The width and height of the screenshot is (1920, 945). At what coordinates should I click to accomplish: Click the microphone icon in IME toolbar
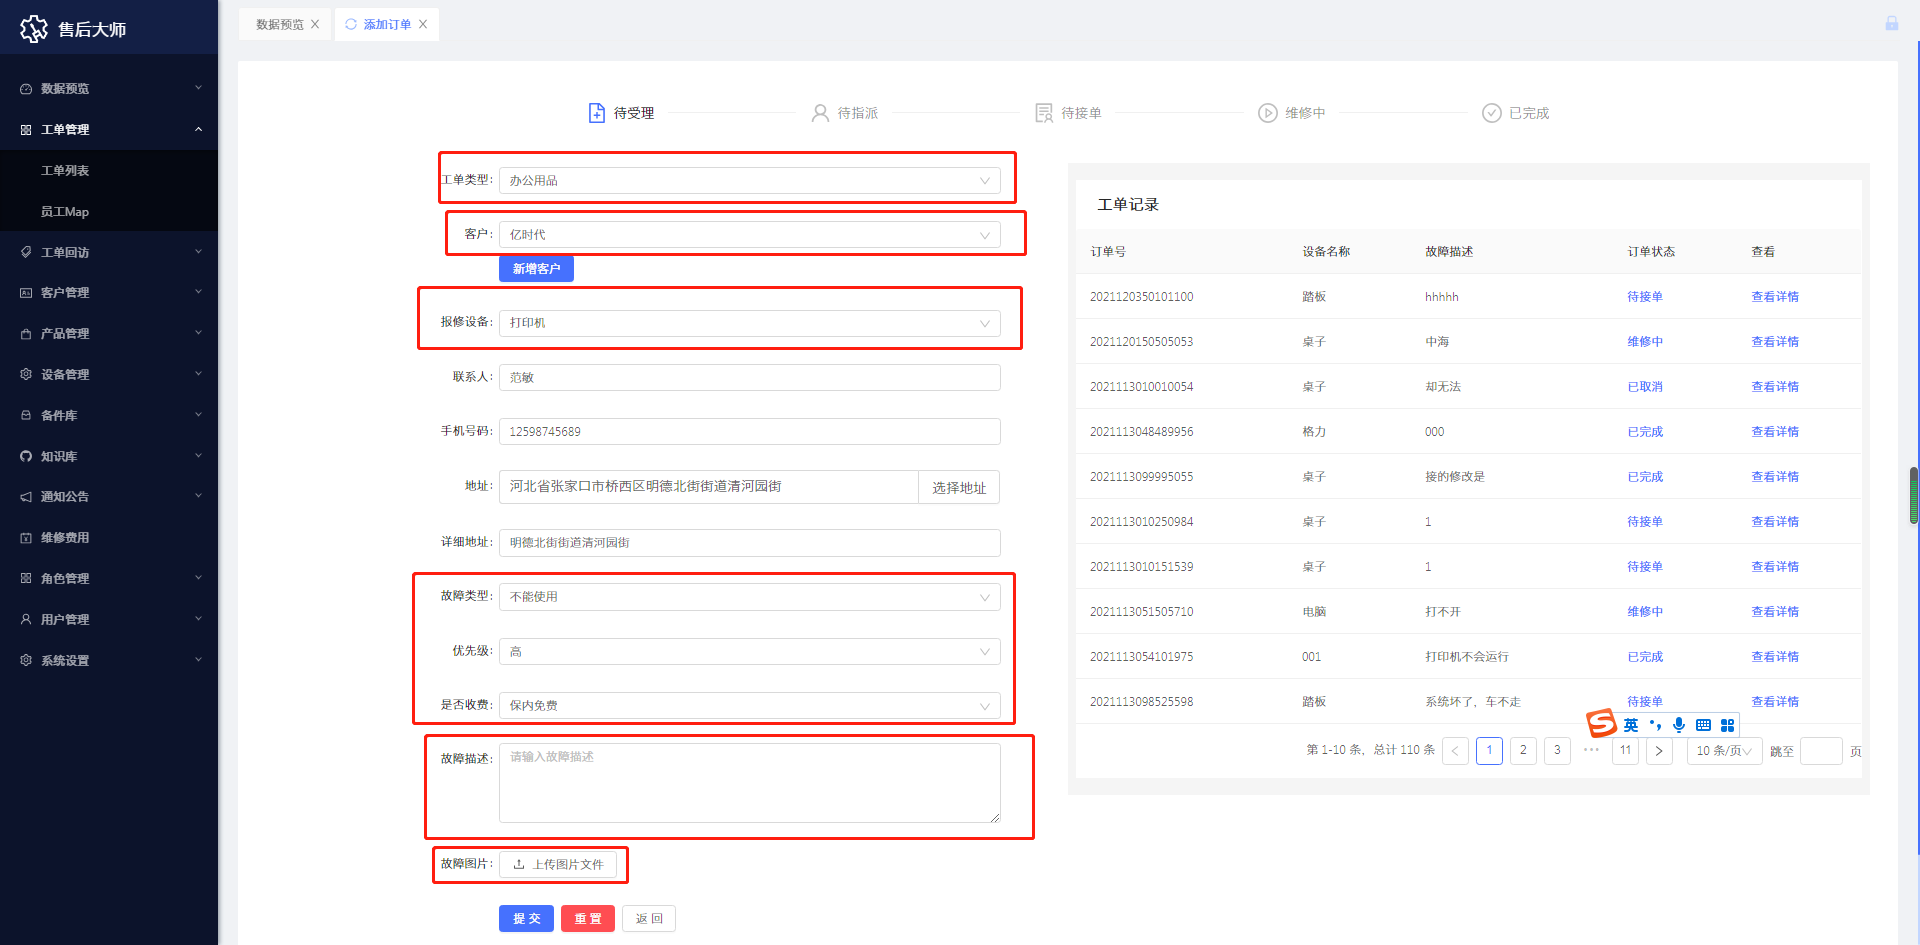click(1679, 725)
